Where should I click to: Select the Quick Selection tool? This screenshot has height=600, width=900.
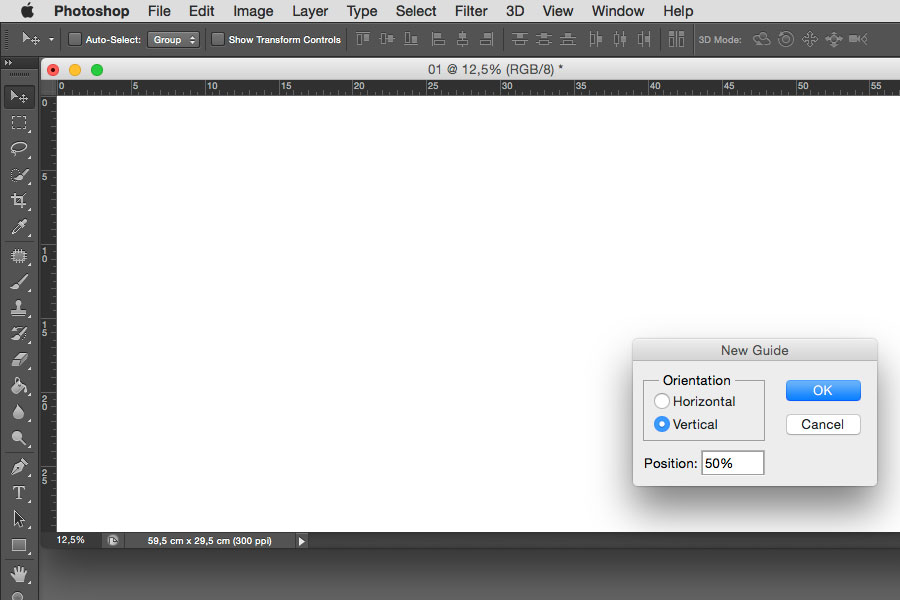point(19,175)
